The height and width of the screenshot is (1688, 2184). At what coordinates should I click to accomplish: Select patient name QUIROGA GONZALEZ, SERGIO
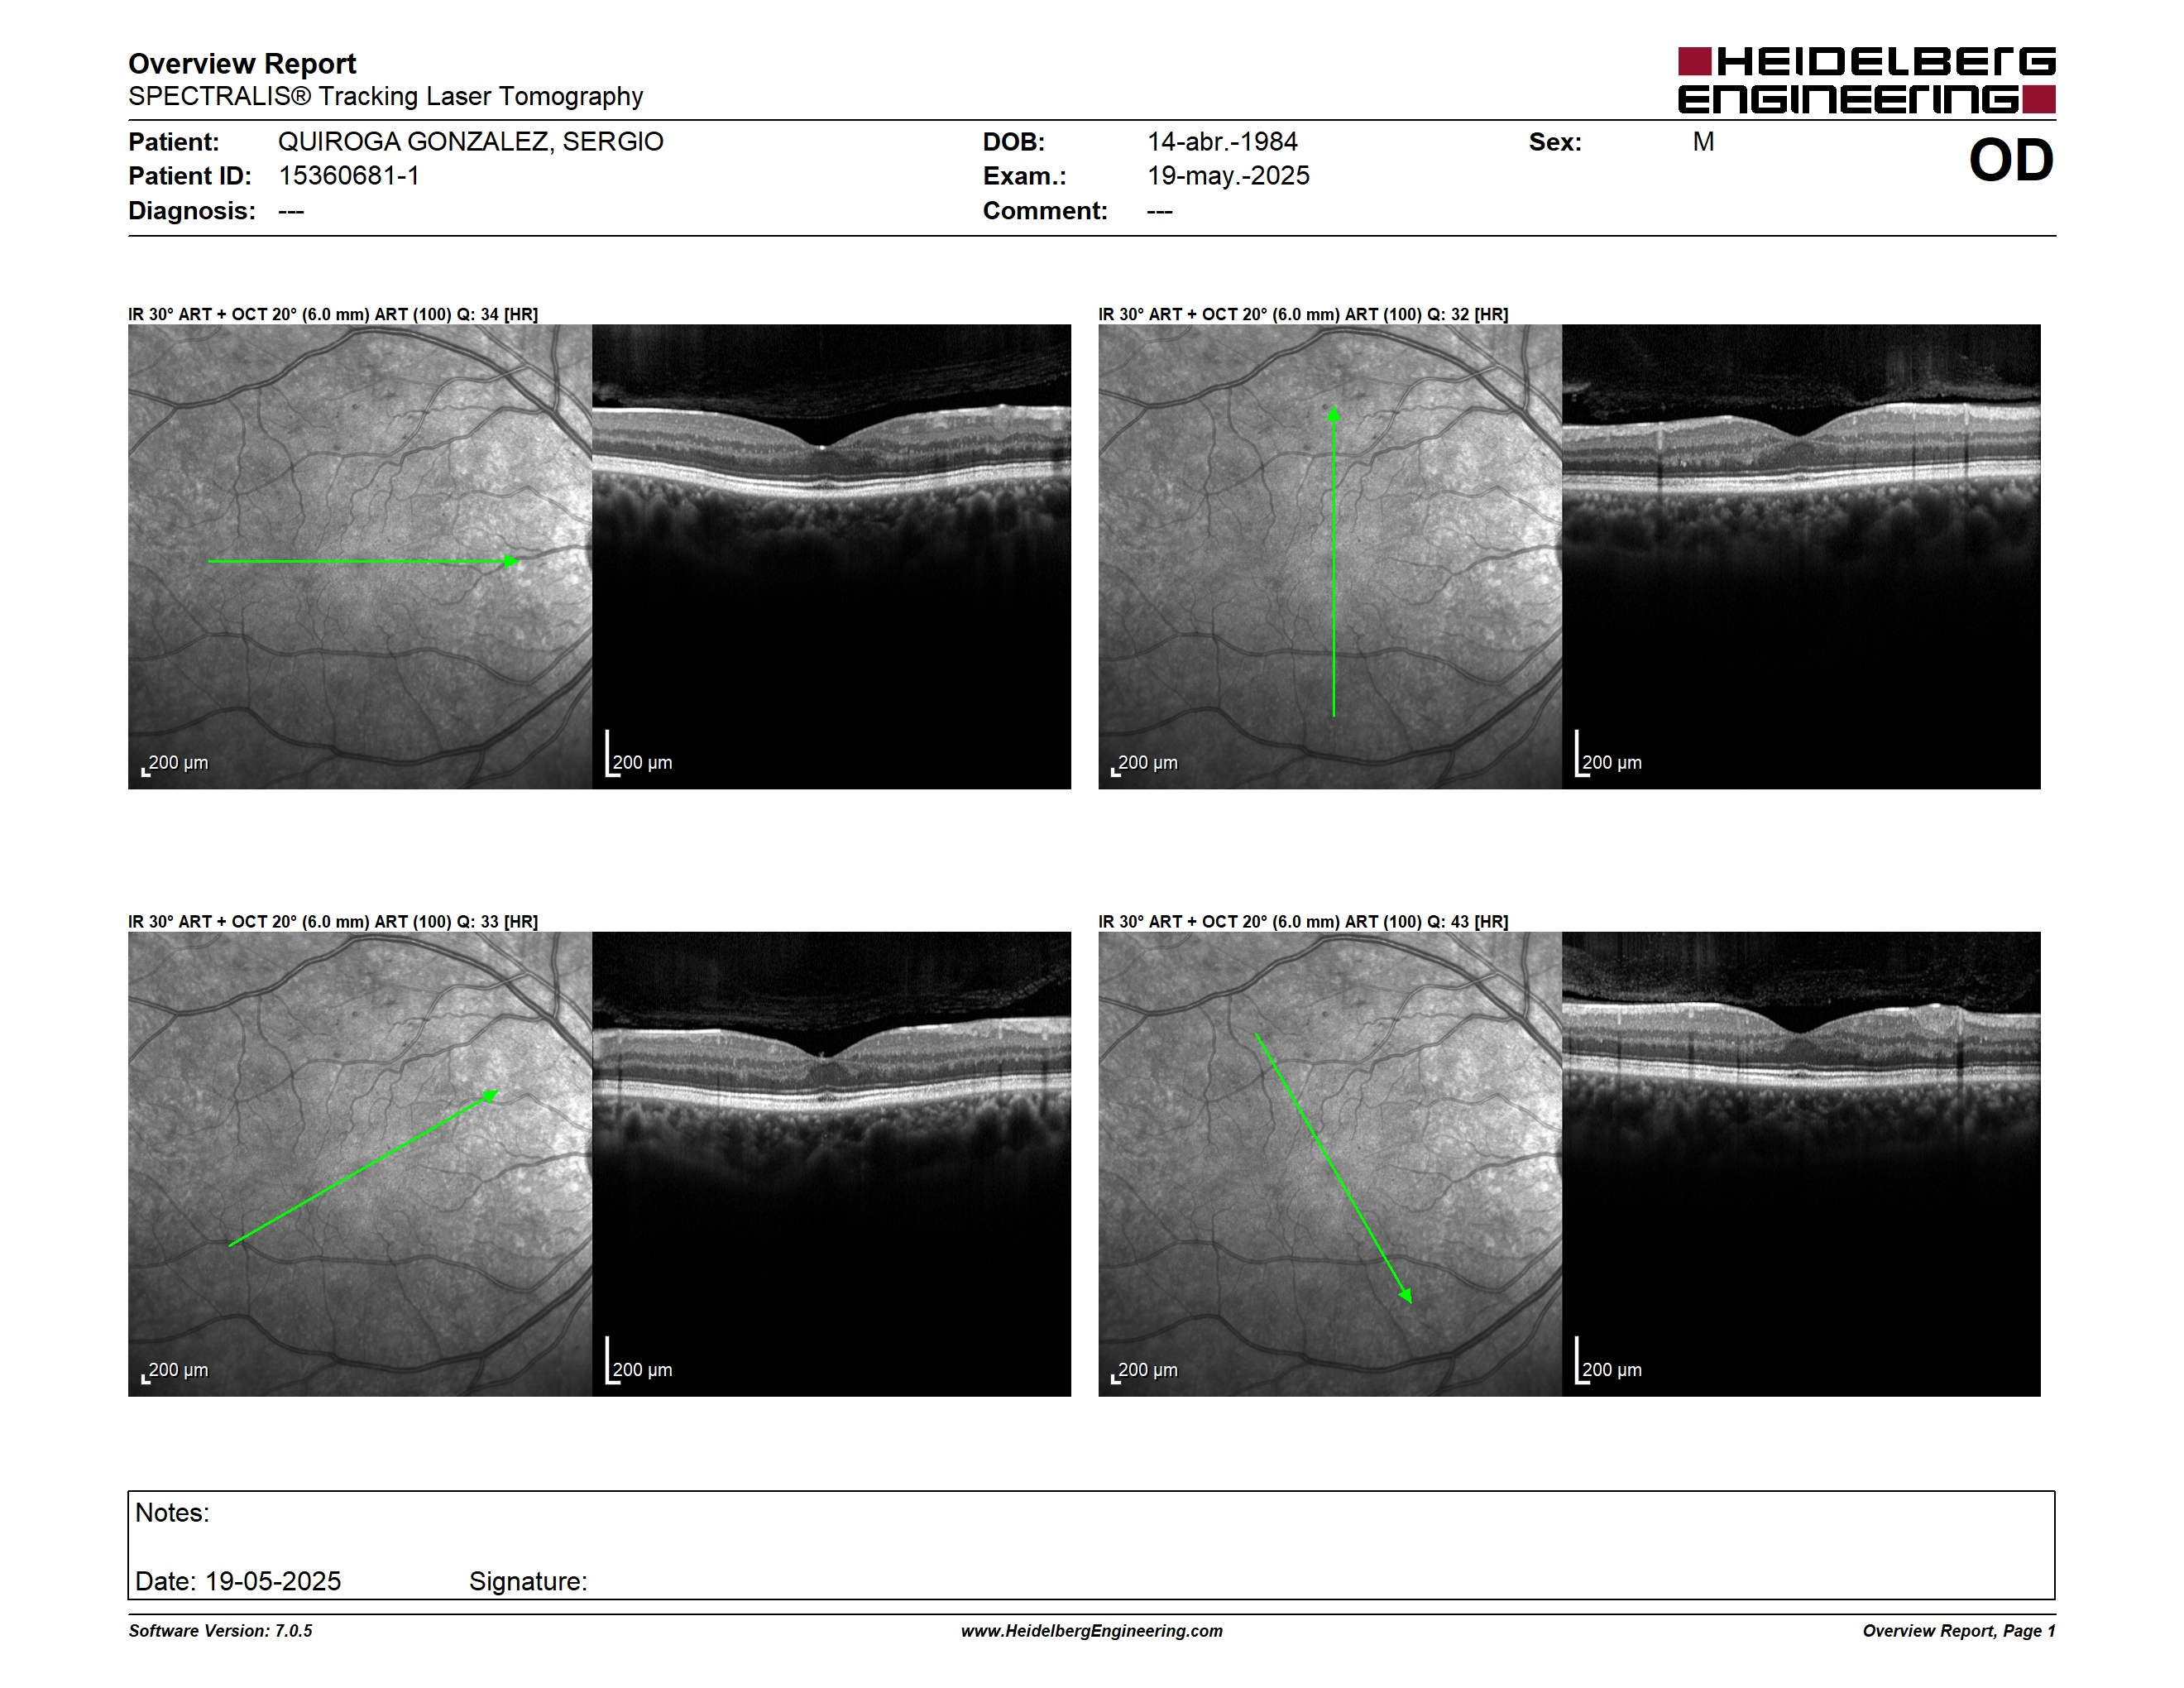tap(470, 142)
